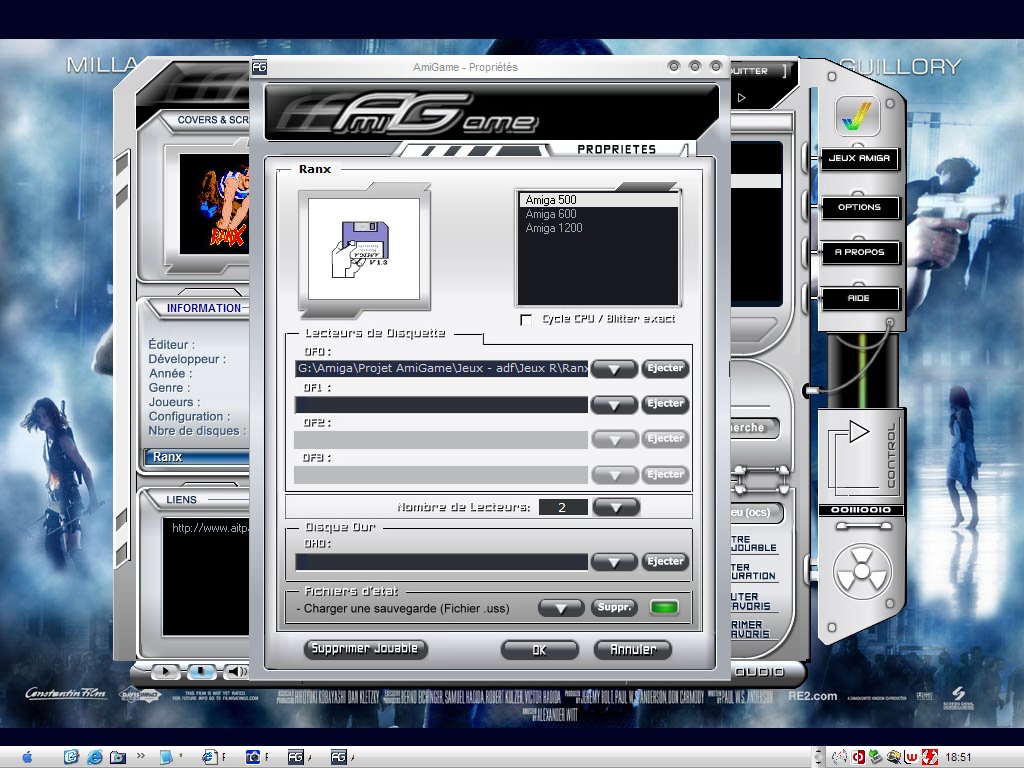Open OPTIONS in the main window
Viewport: 1024px width, 768px height.
pos(859,207)
